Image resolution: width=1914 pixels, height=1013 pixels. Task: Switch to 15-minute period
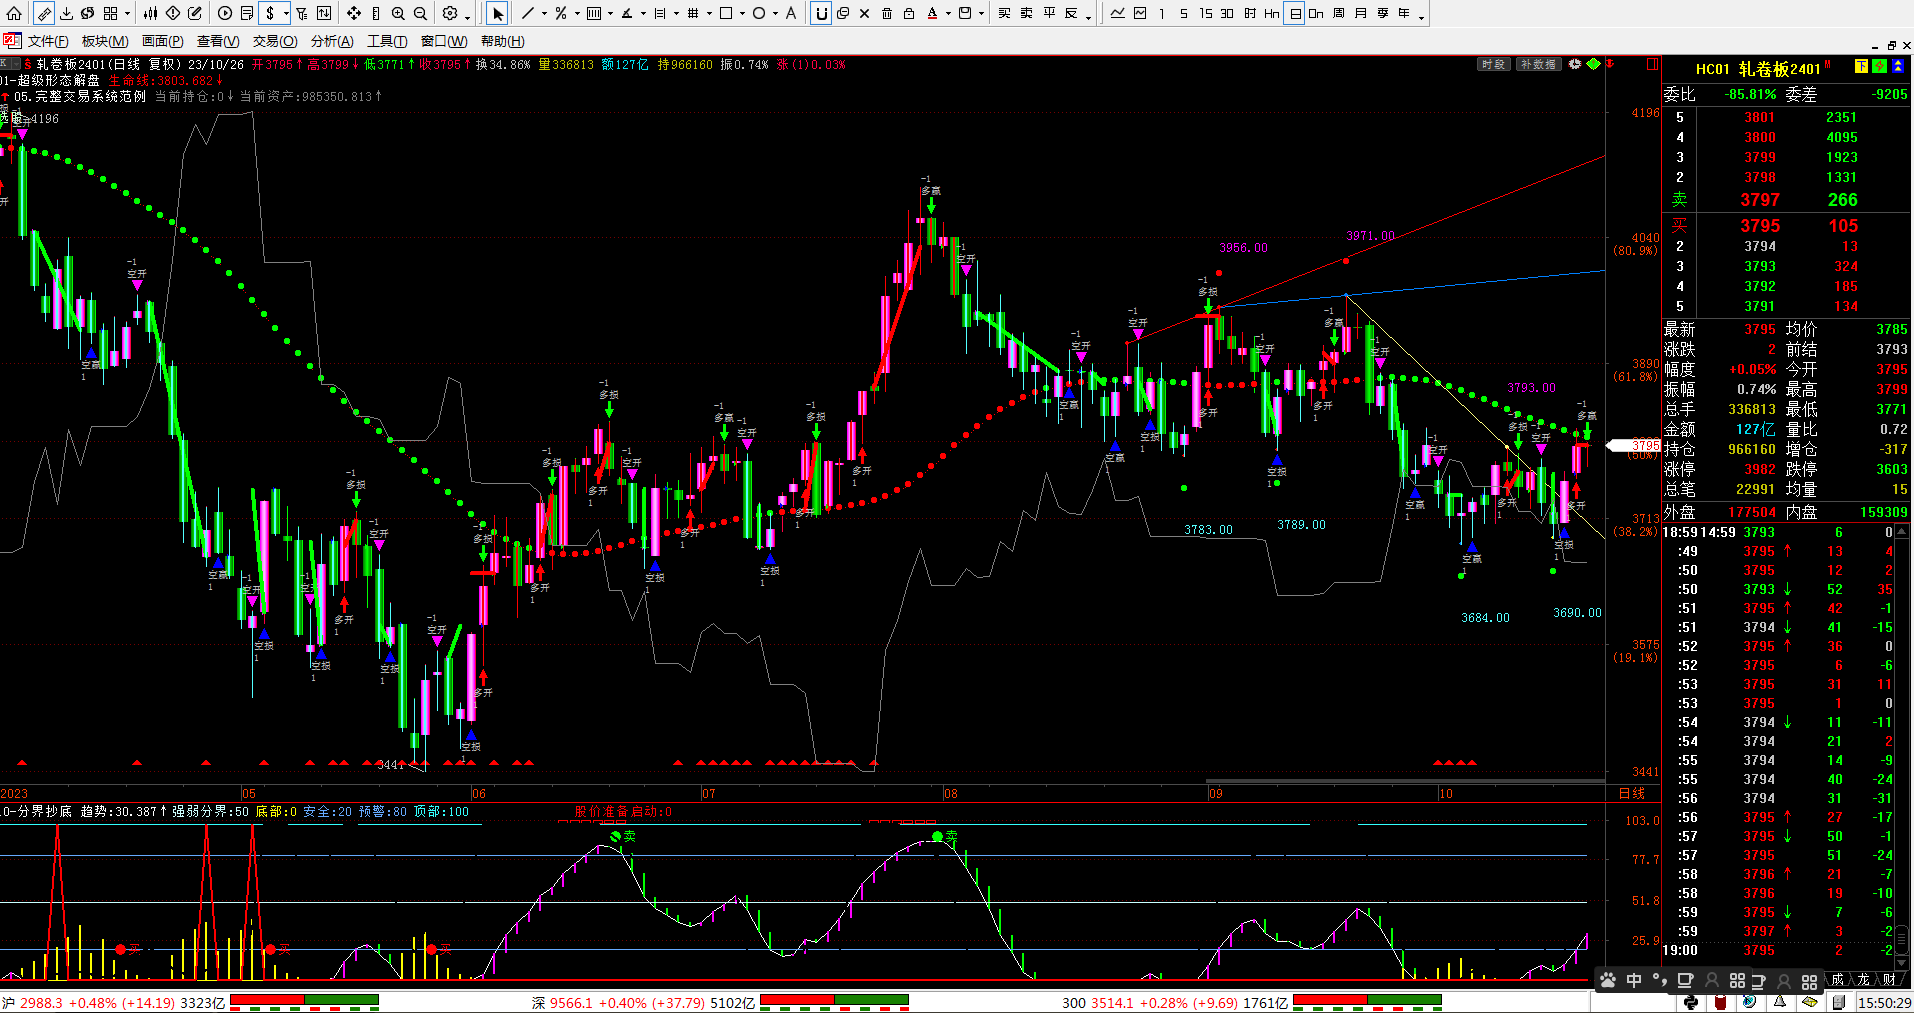[x=1206, y=13]
